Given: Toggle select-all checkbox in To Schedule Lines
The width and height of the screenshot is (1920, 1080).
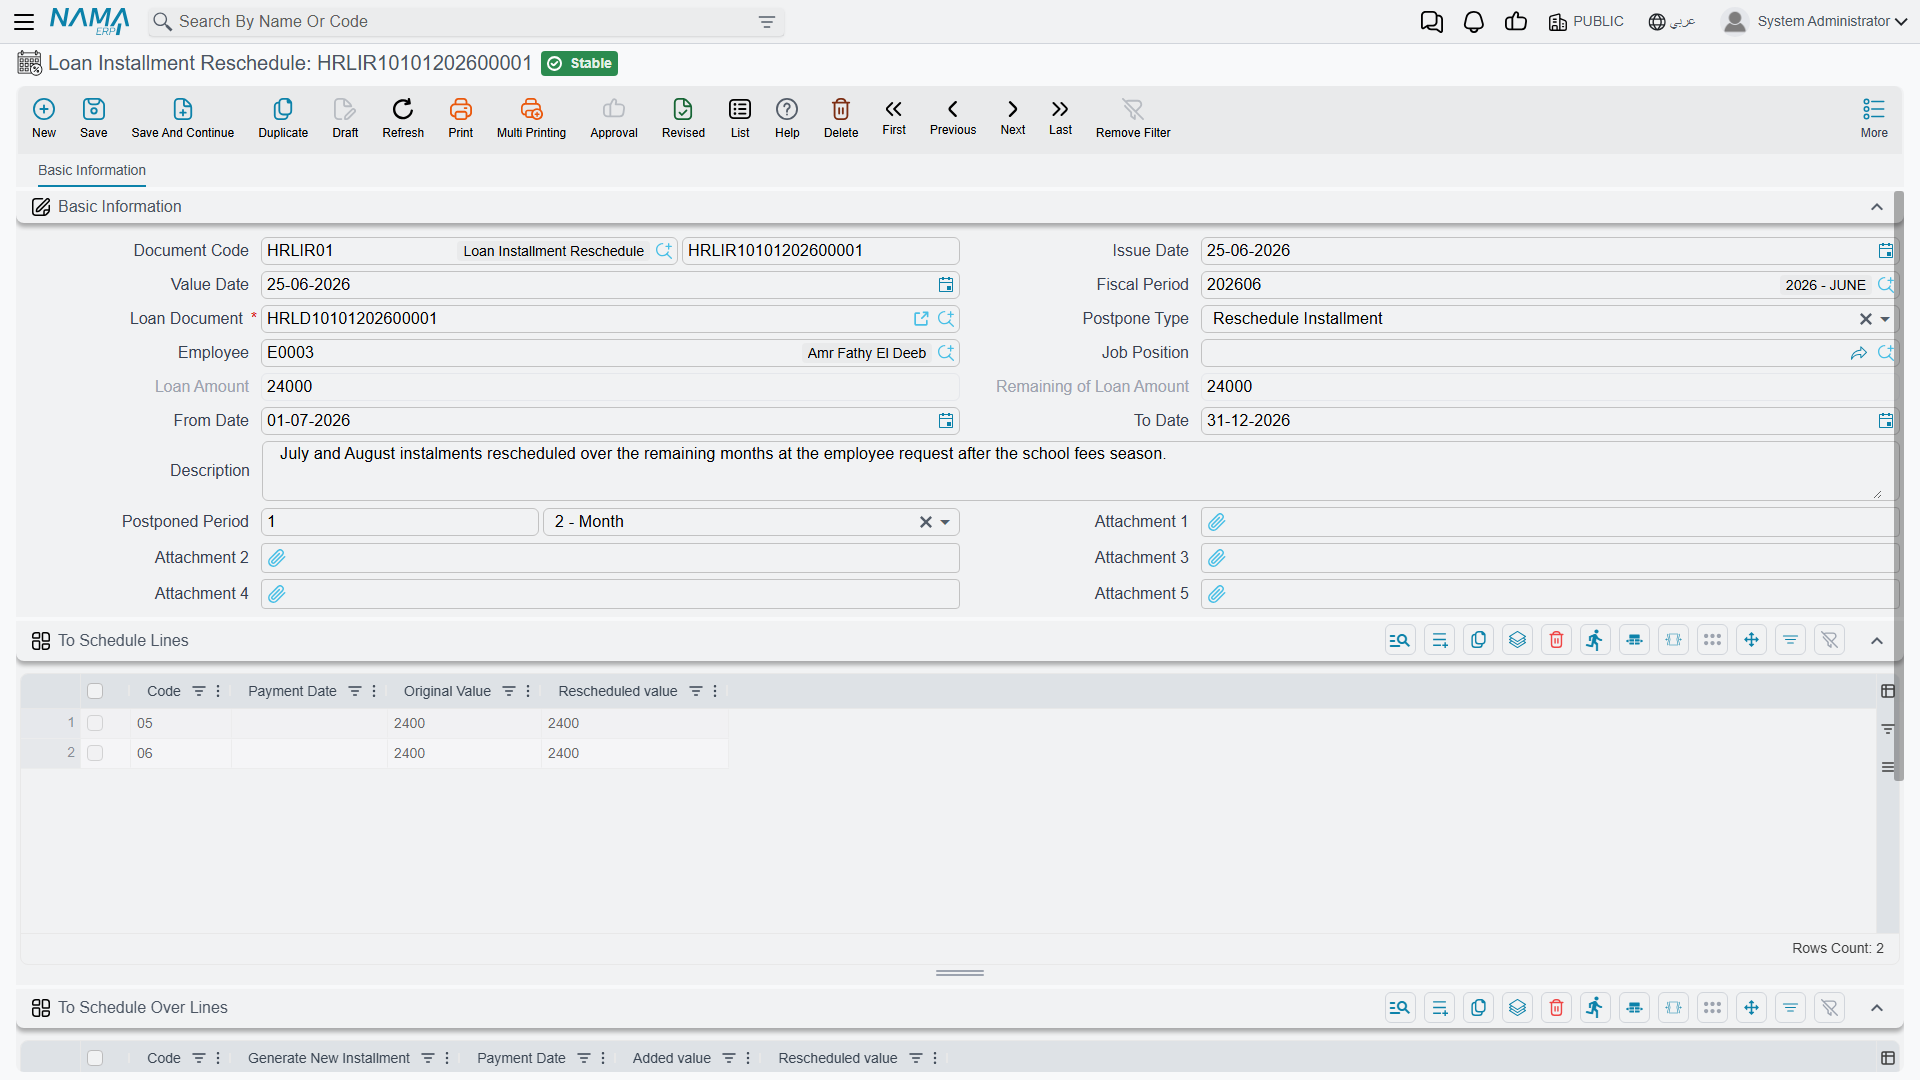Looking at the screenshot, I should [95, 691].
